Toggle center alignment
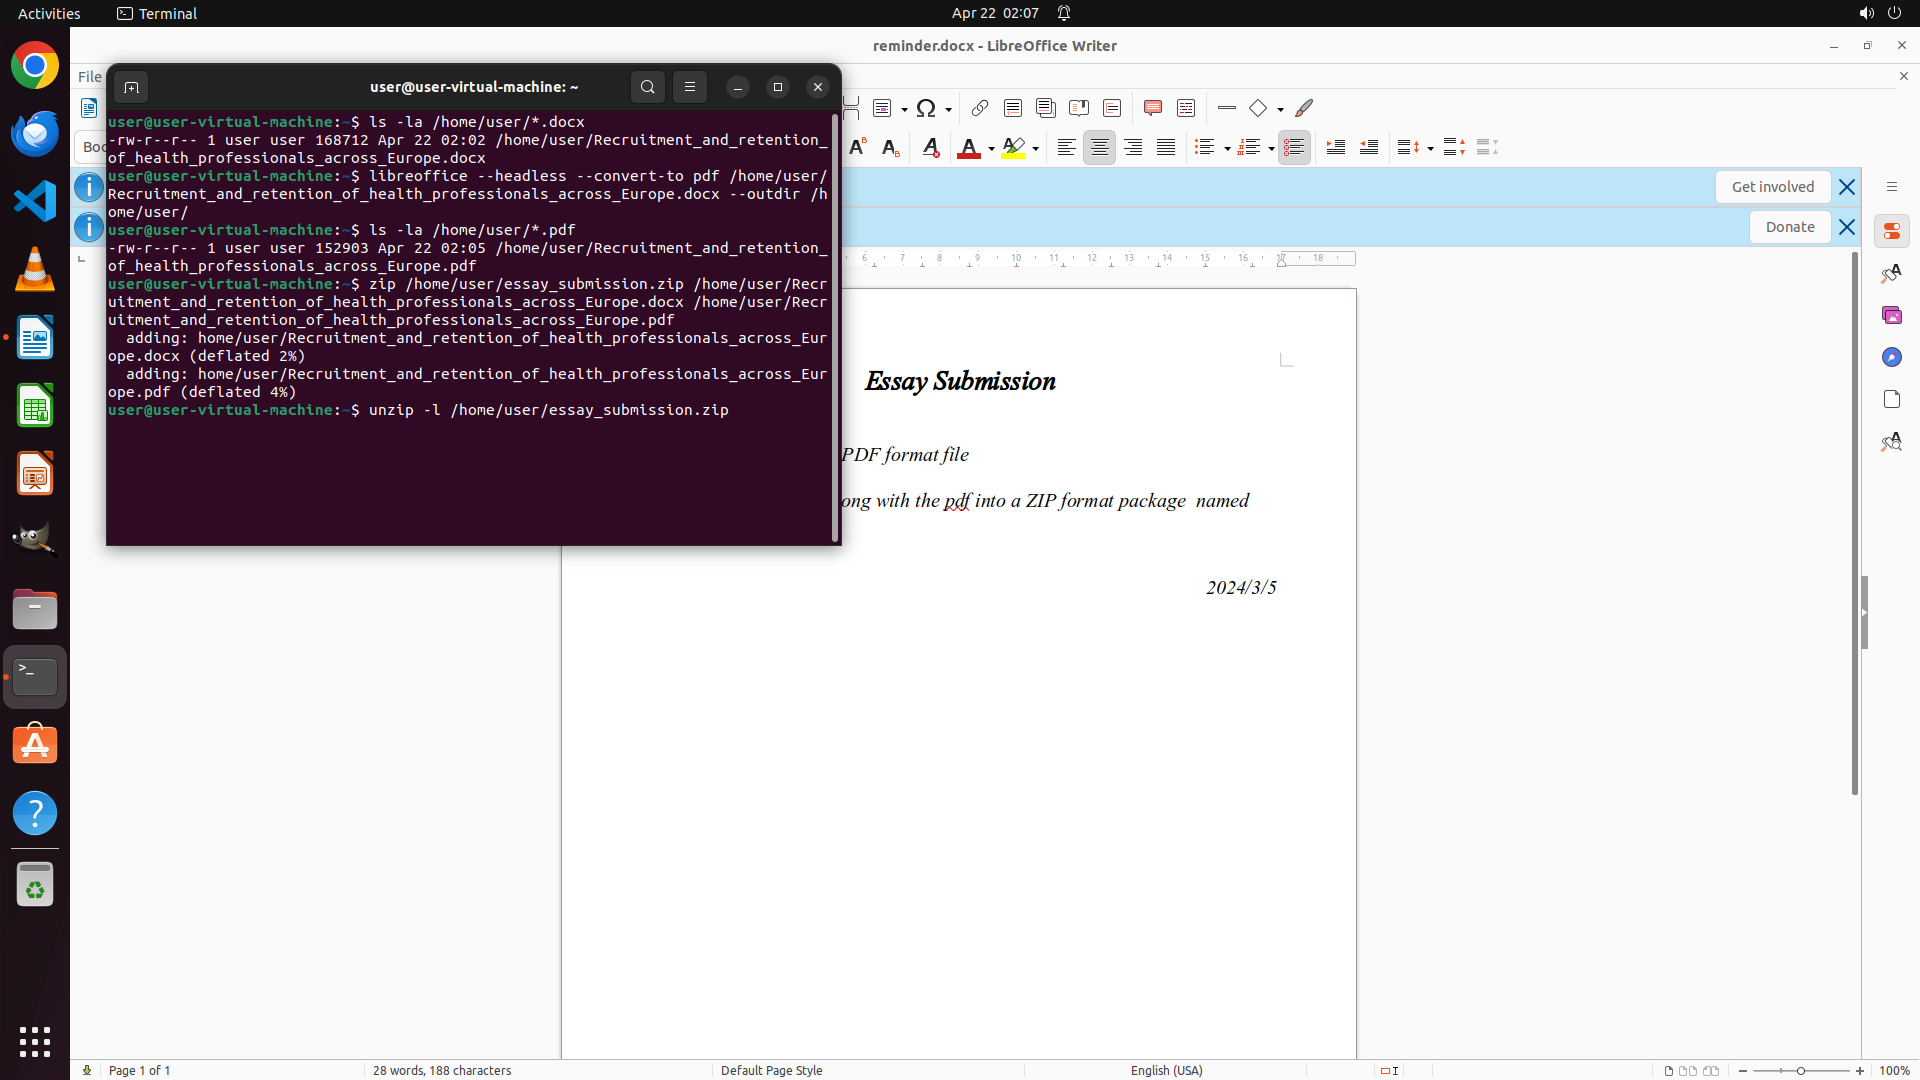 pos(1099,148)
